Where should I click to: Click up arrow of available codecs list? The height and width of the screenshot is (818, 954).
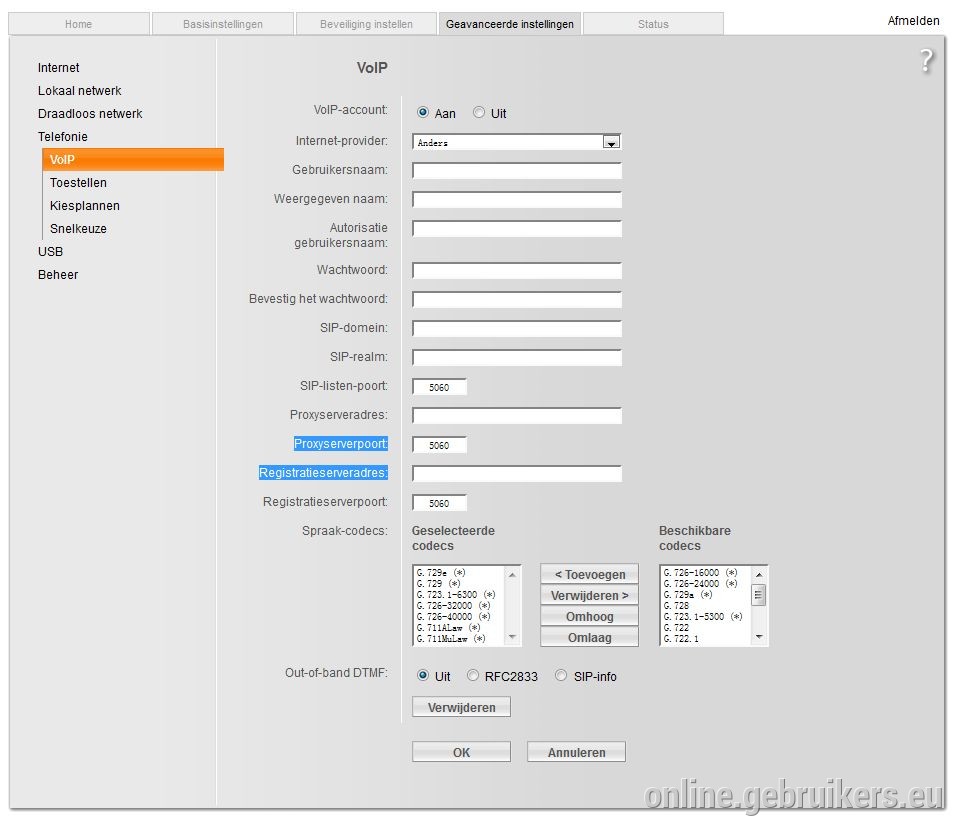[759, 575]
